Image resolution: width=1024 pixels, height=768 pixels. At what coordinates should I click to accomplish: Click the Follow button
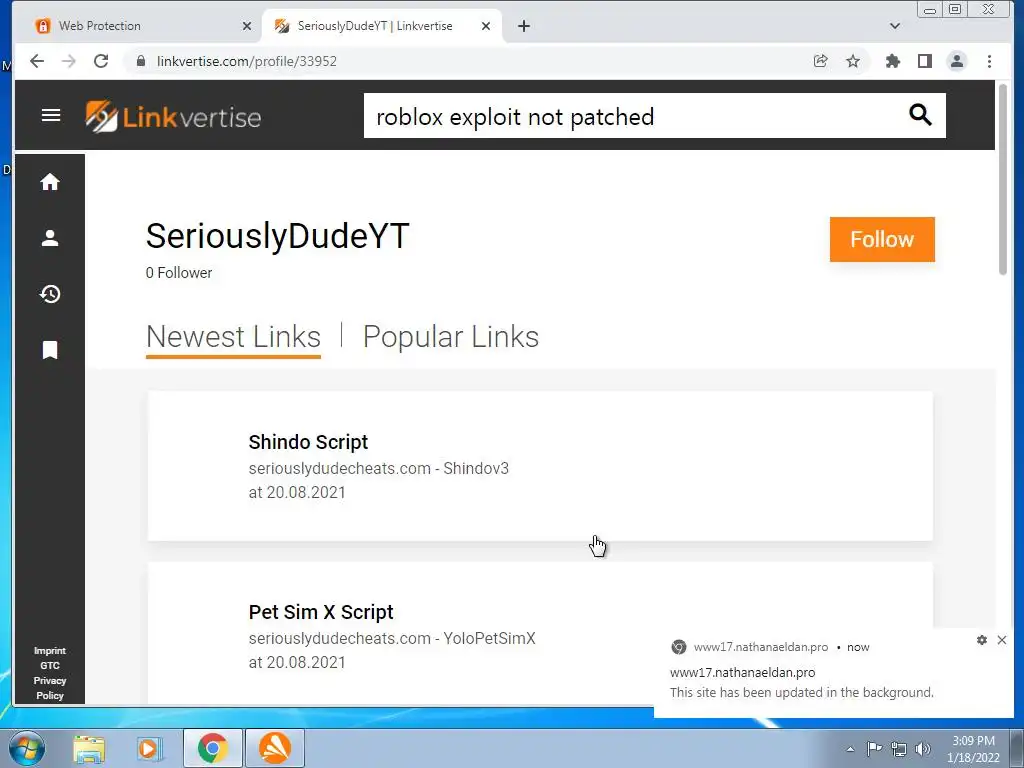tap(882, 240)
